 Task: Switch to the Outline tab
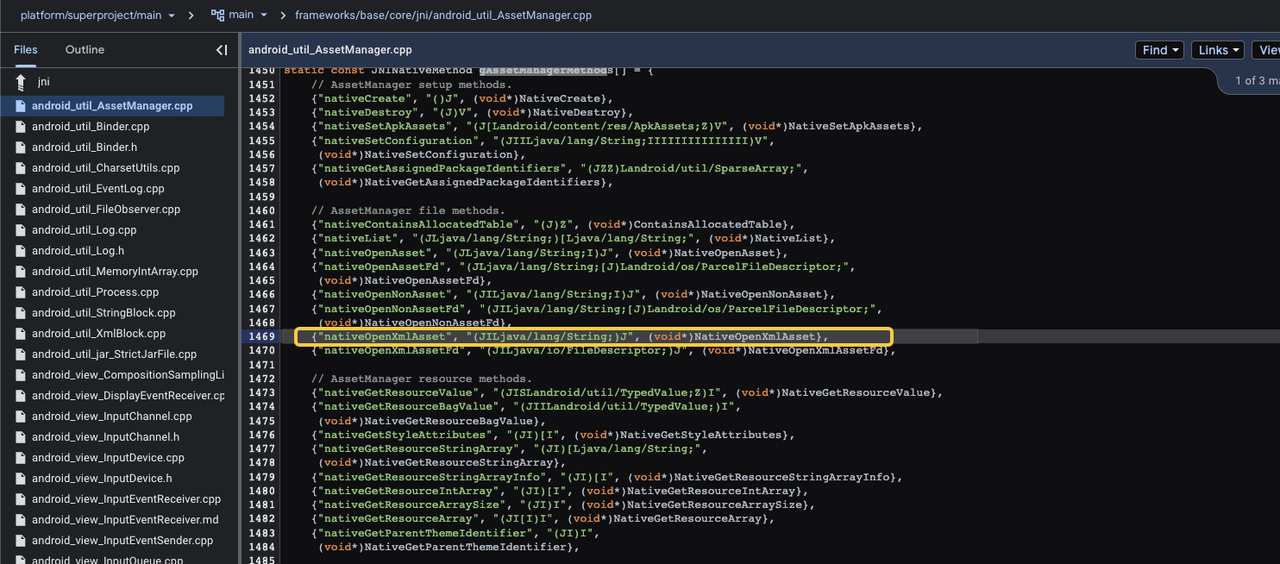point(85,50)
